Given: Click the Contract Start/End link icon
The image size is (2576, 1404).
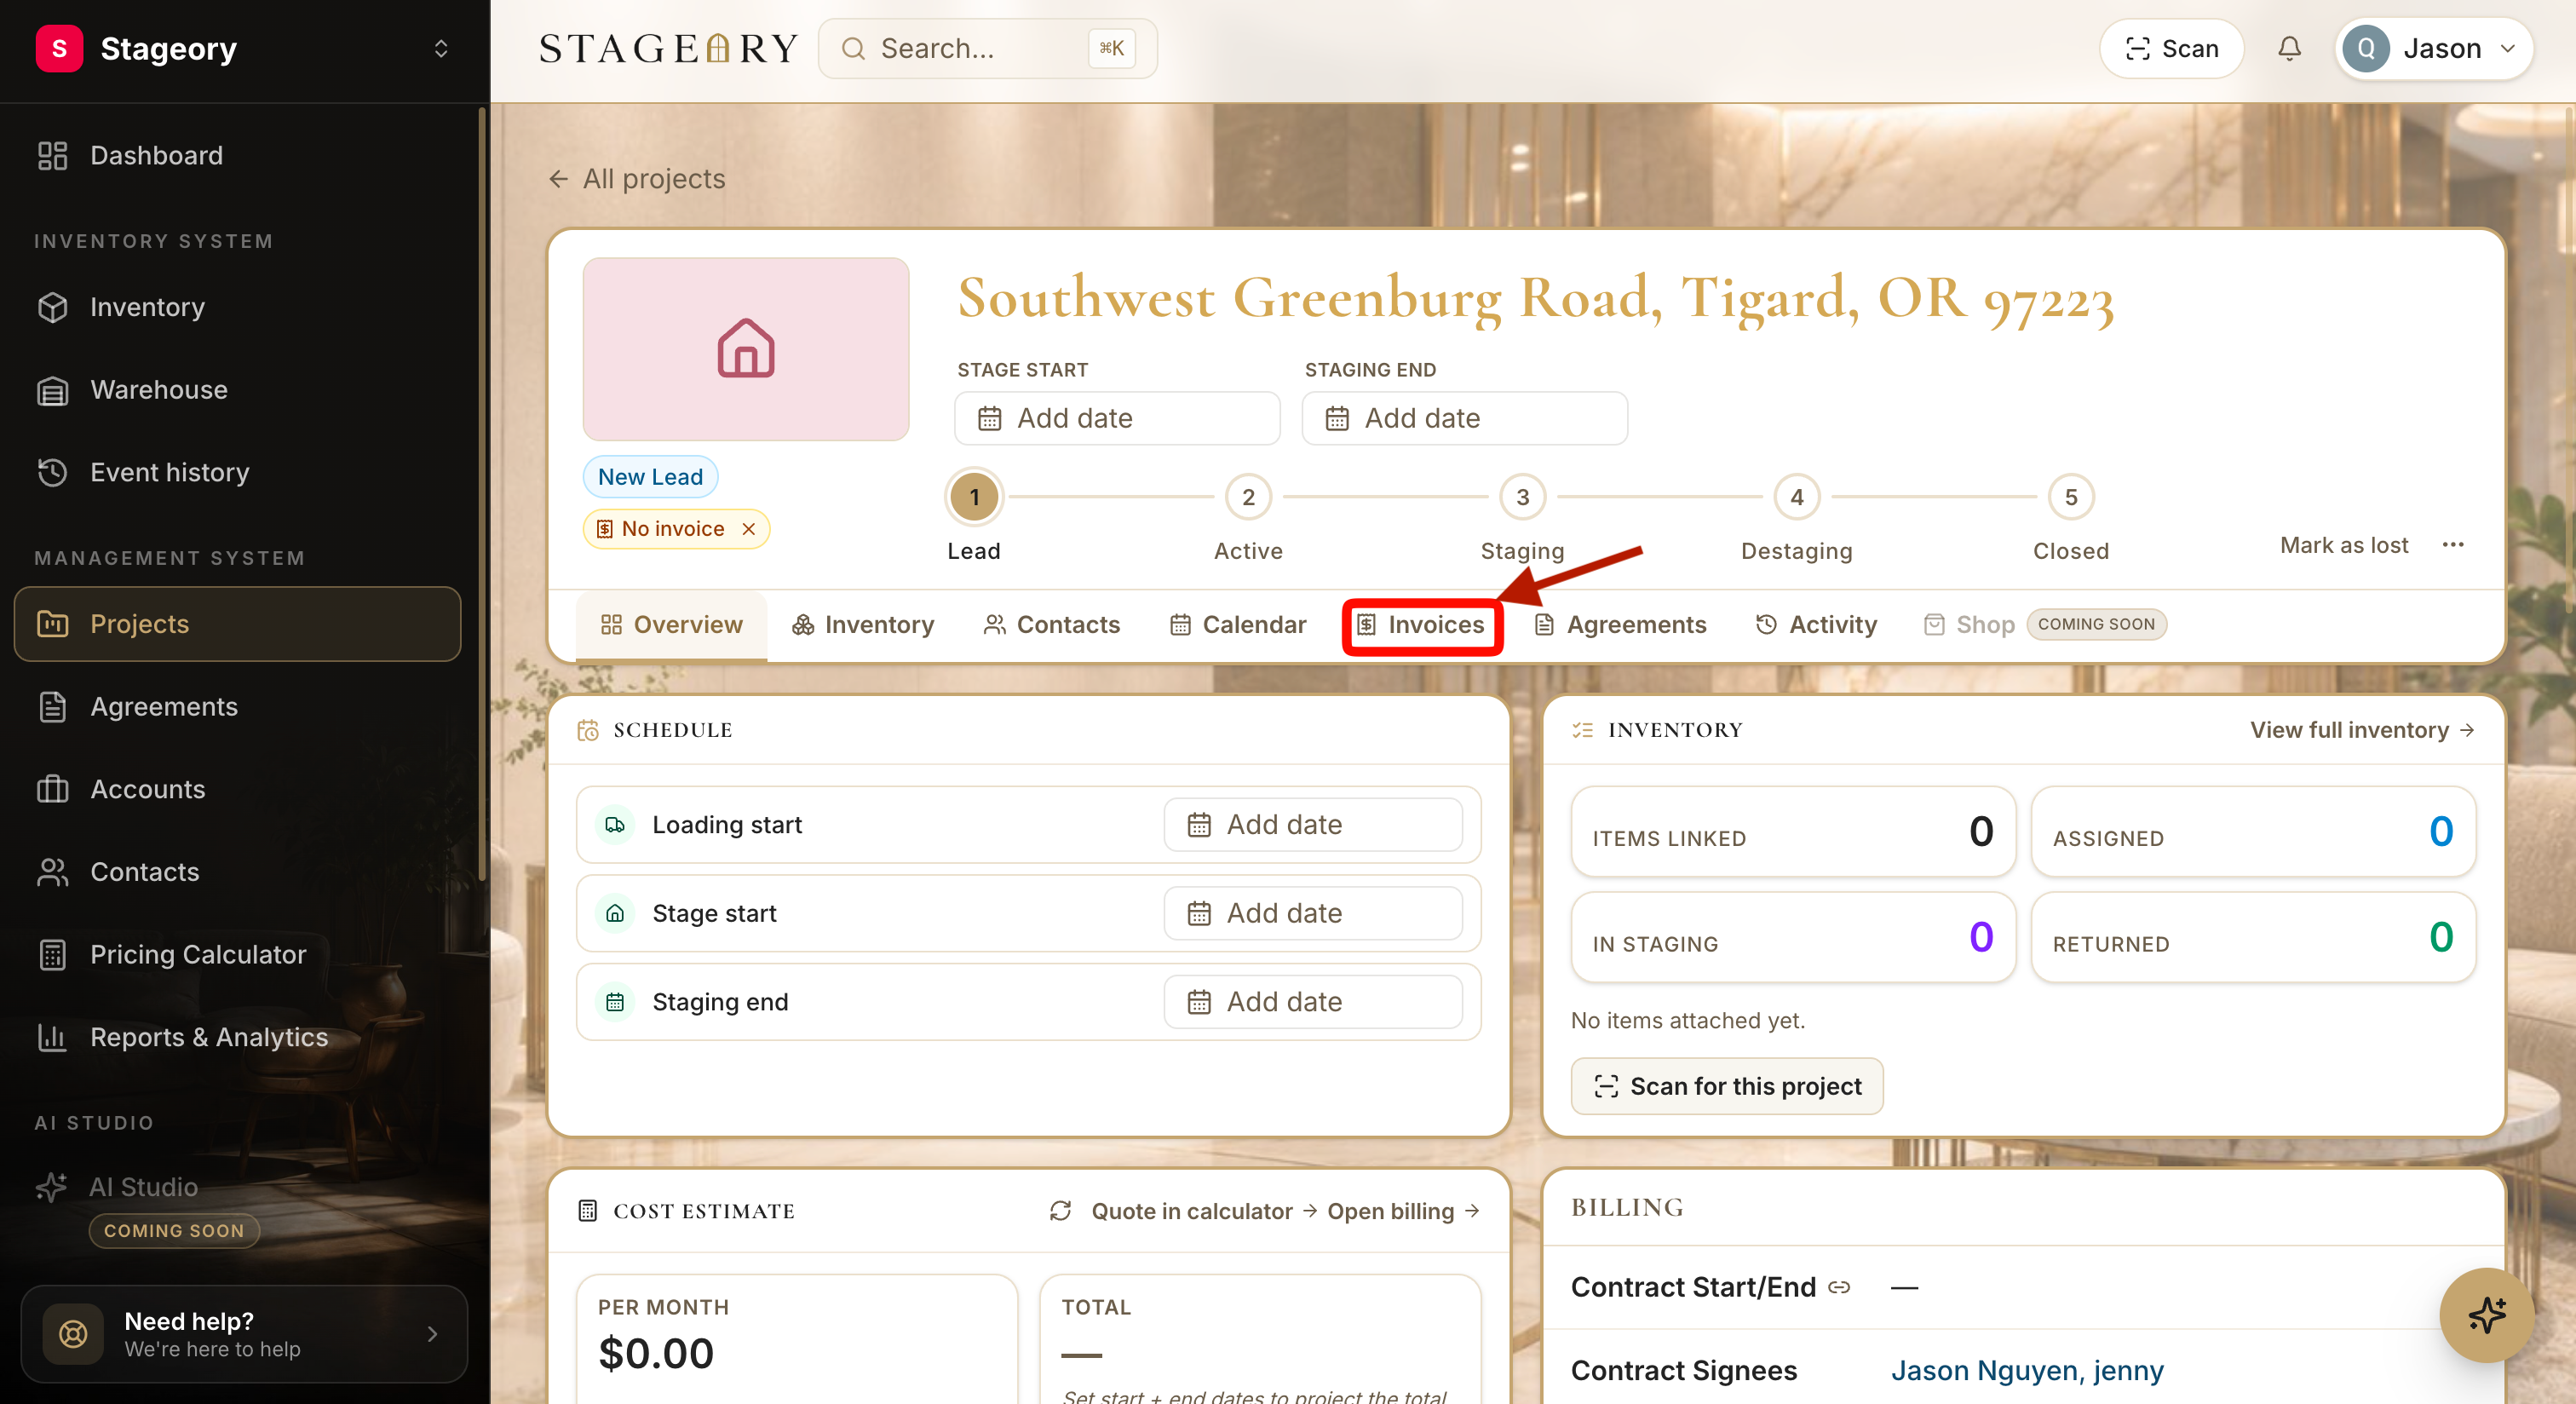Looking at the screenshot, I should (x=1838, y=1287).
